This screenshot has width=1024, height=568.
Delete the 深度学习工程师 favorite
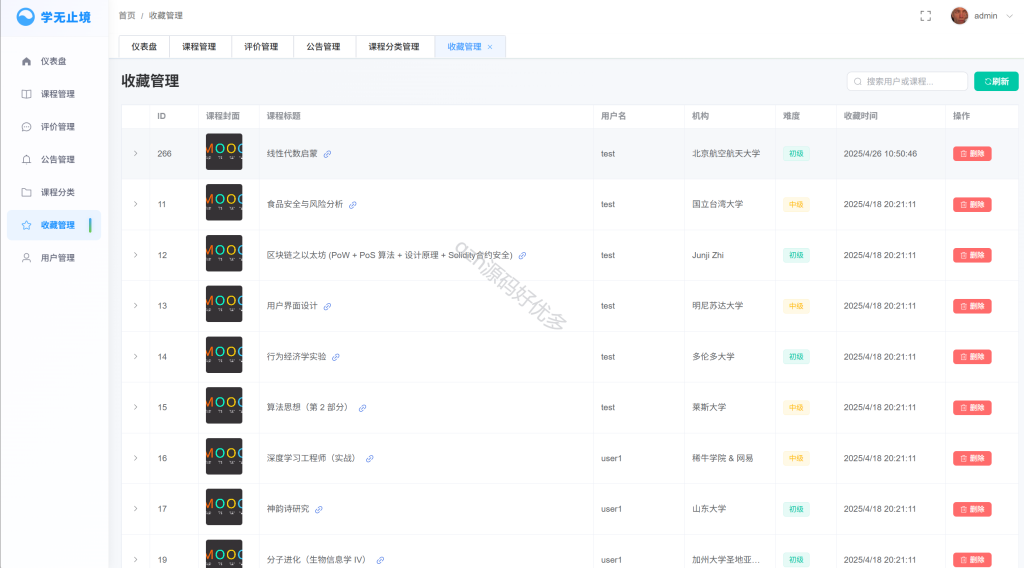pos(972,458)
